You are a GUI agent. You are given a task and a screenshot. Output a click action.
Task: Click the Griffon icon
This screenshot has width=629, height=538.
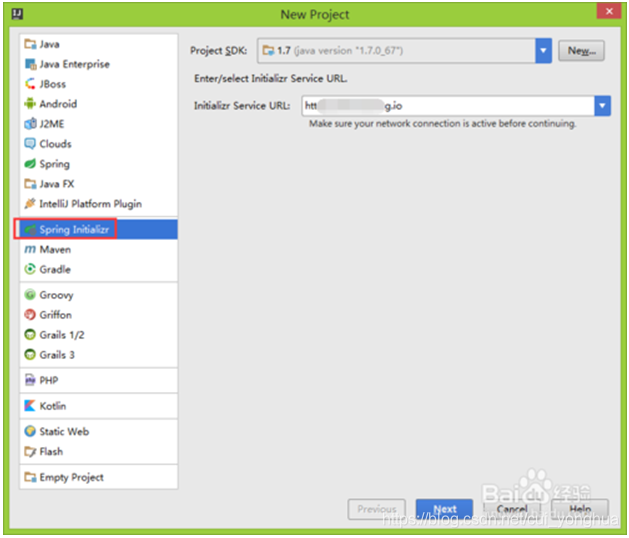pyautogui.click(x=30, y=315)
